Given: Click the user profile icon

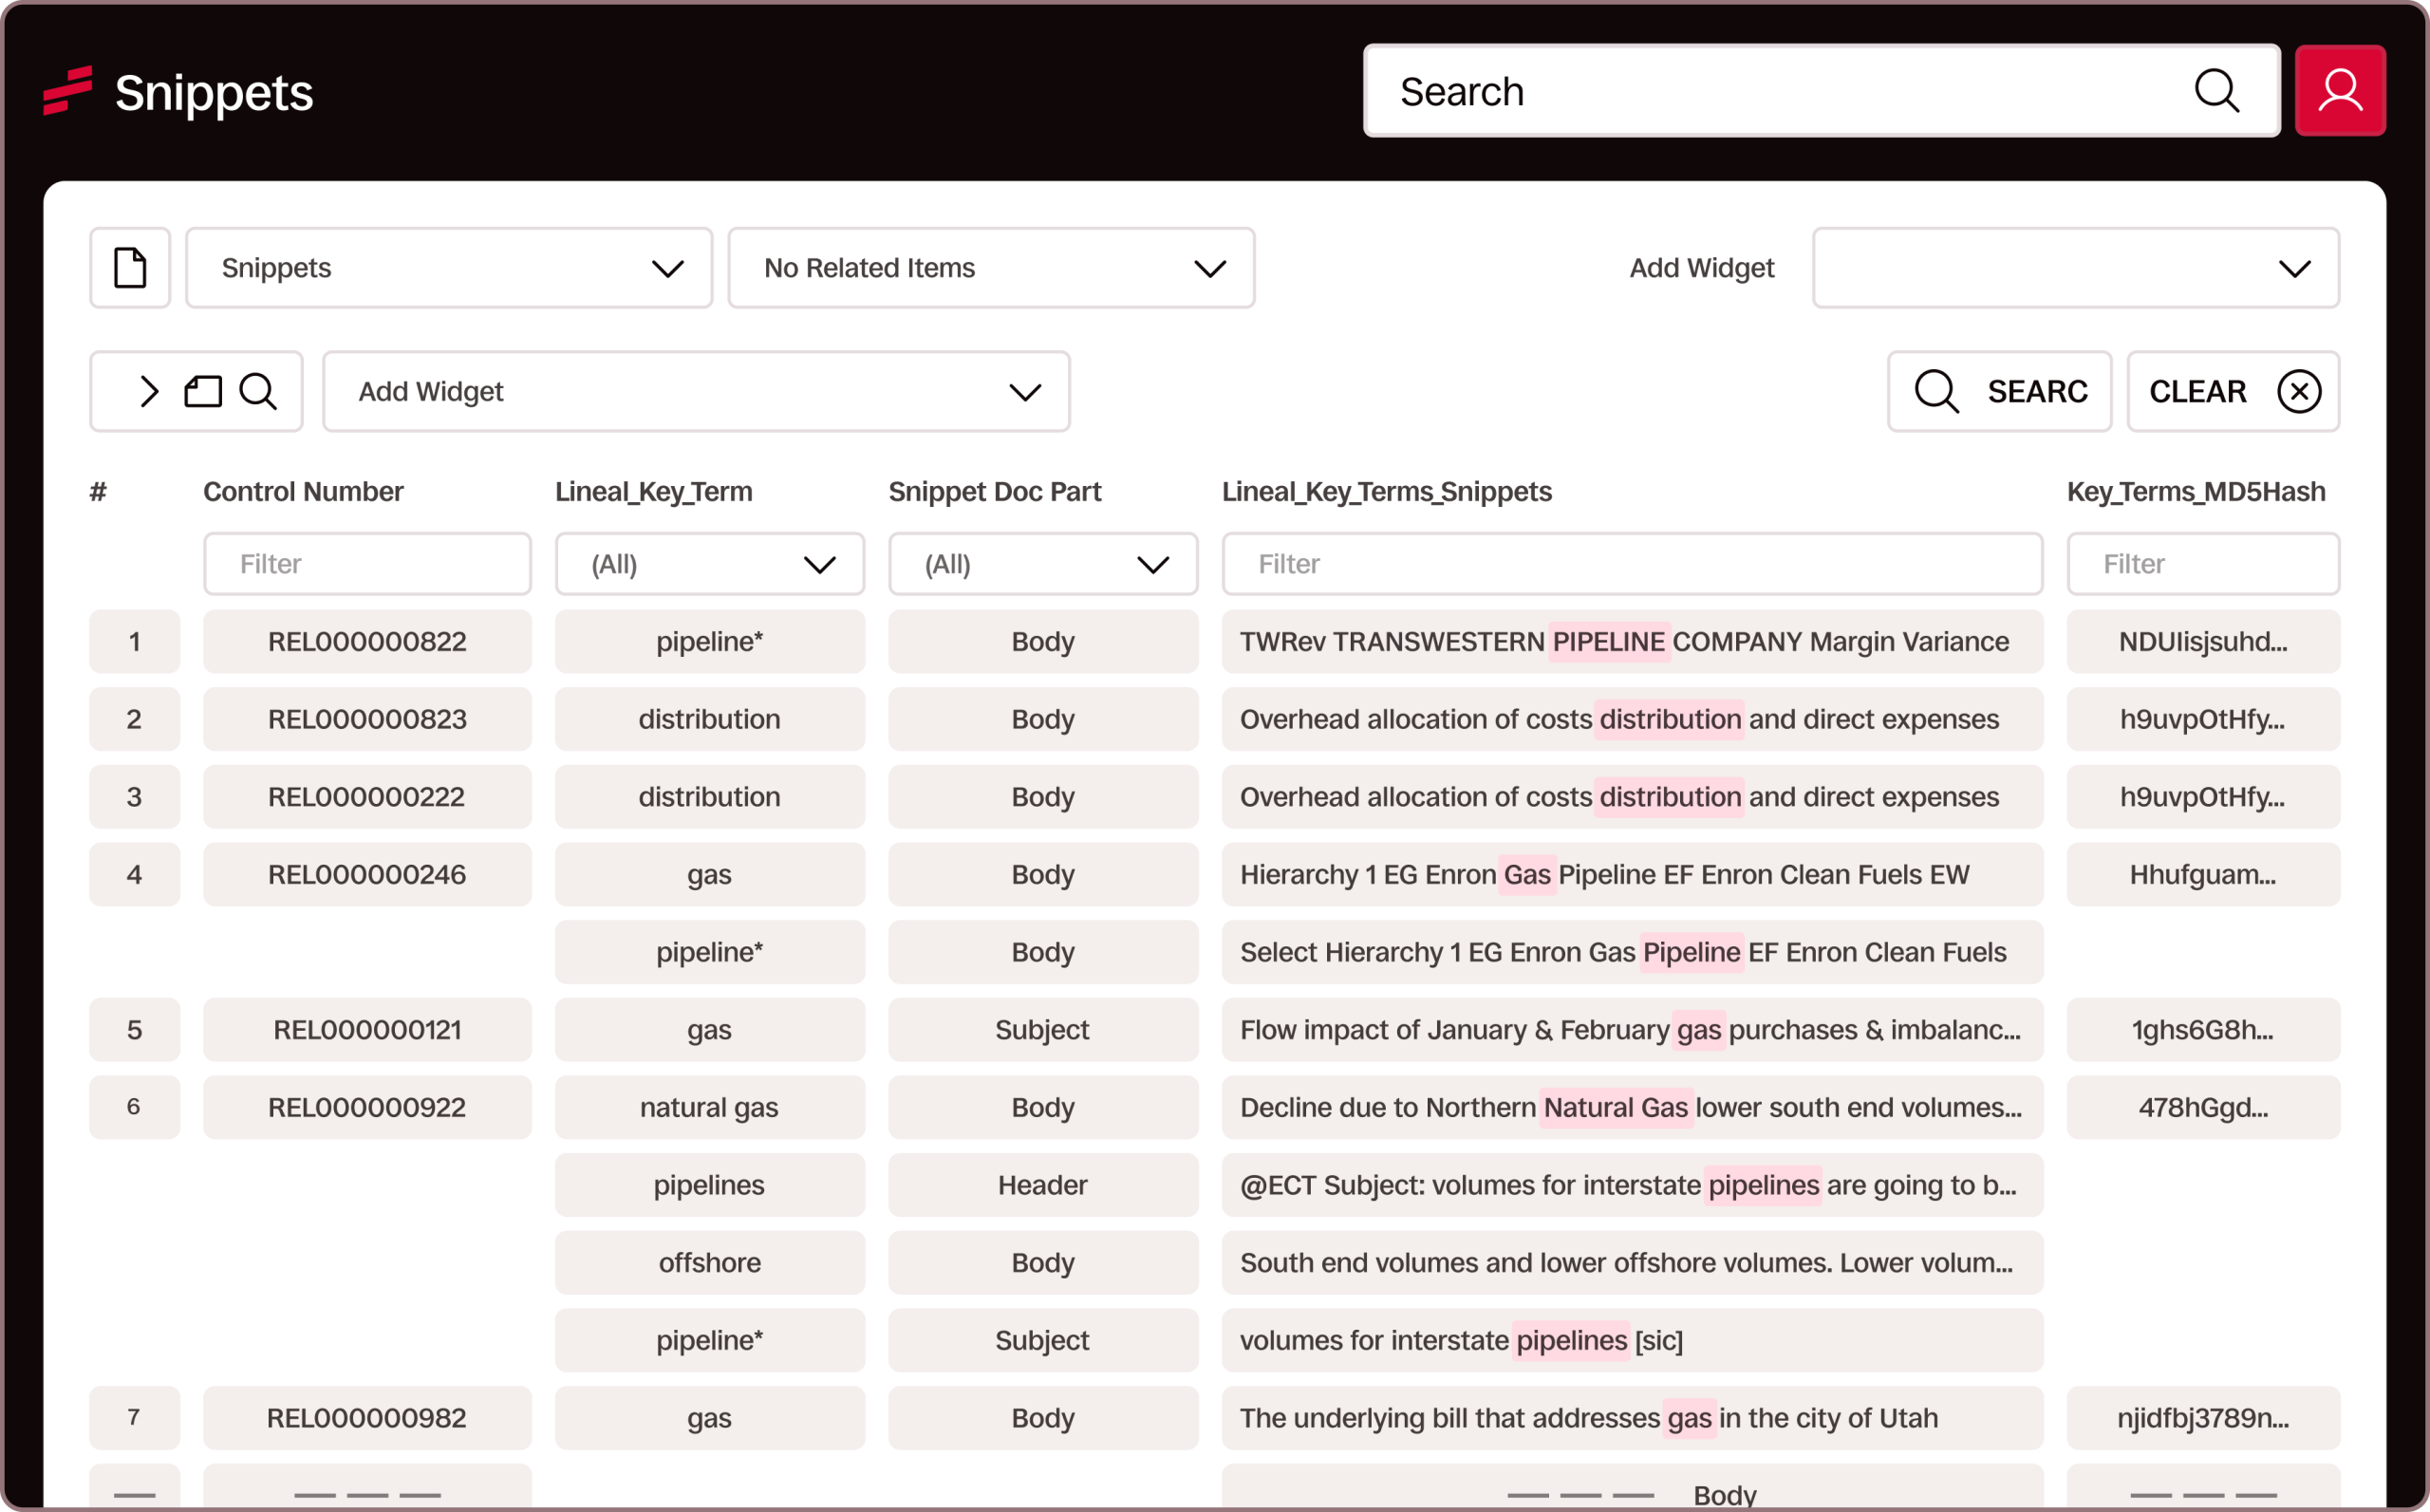Looking at the screenshot, I should [2339, 91].
